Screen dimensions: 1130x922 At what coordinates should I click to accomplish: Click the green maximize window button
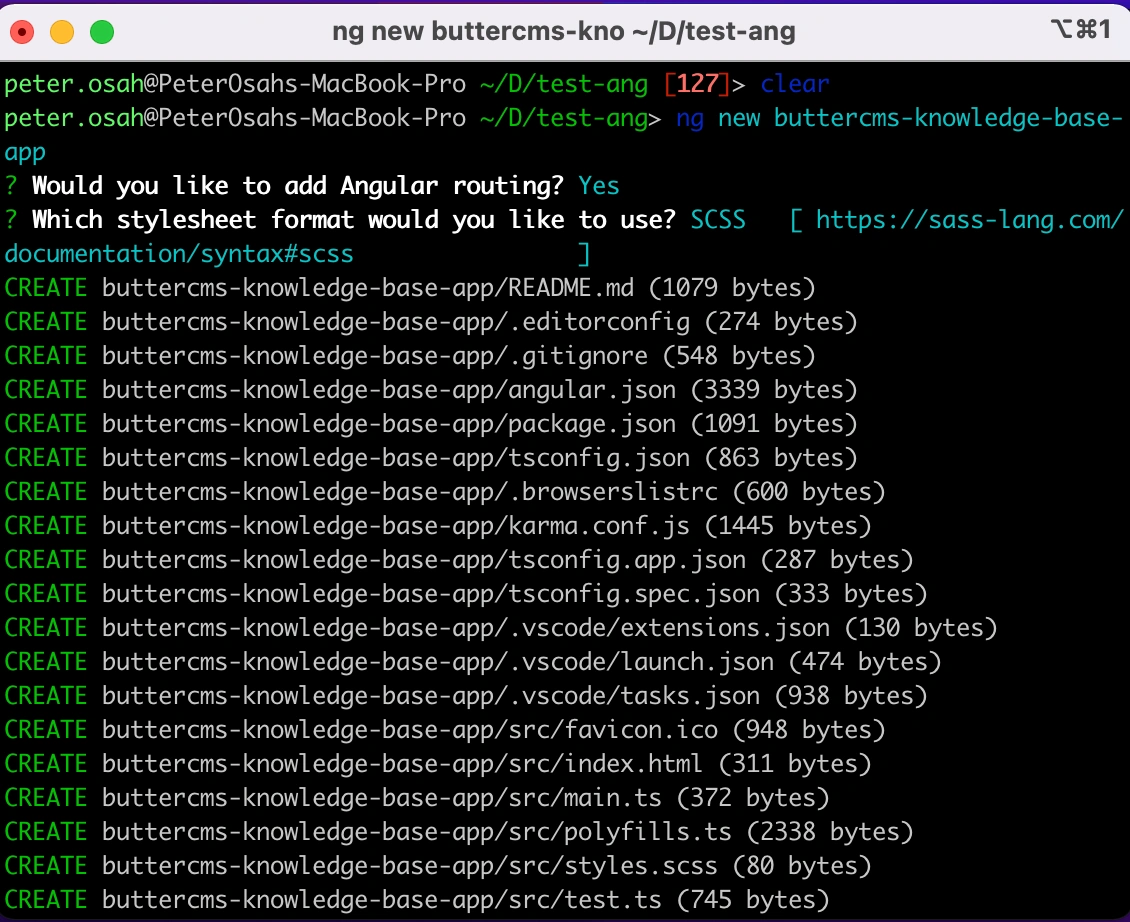[x=102, y=32]
